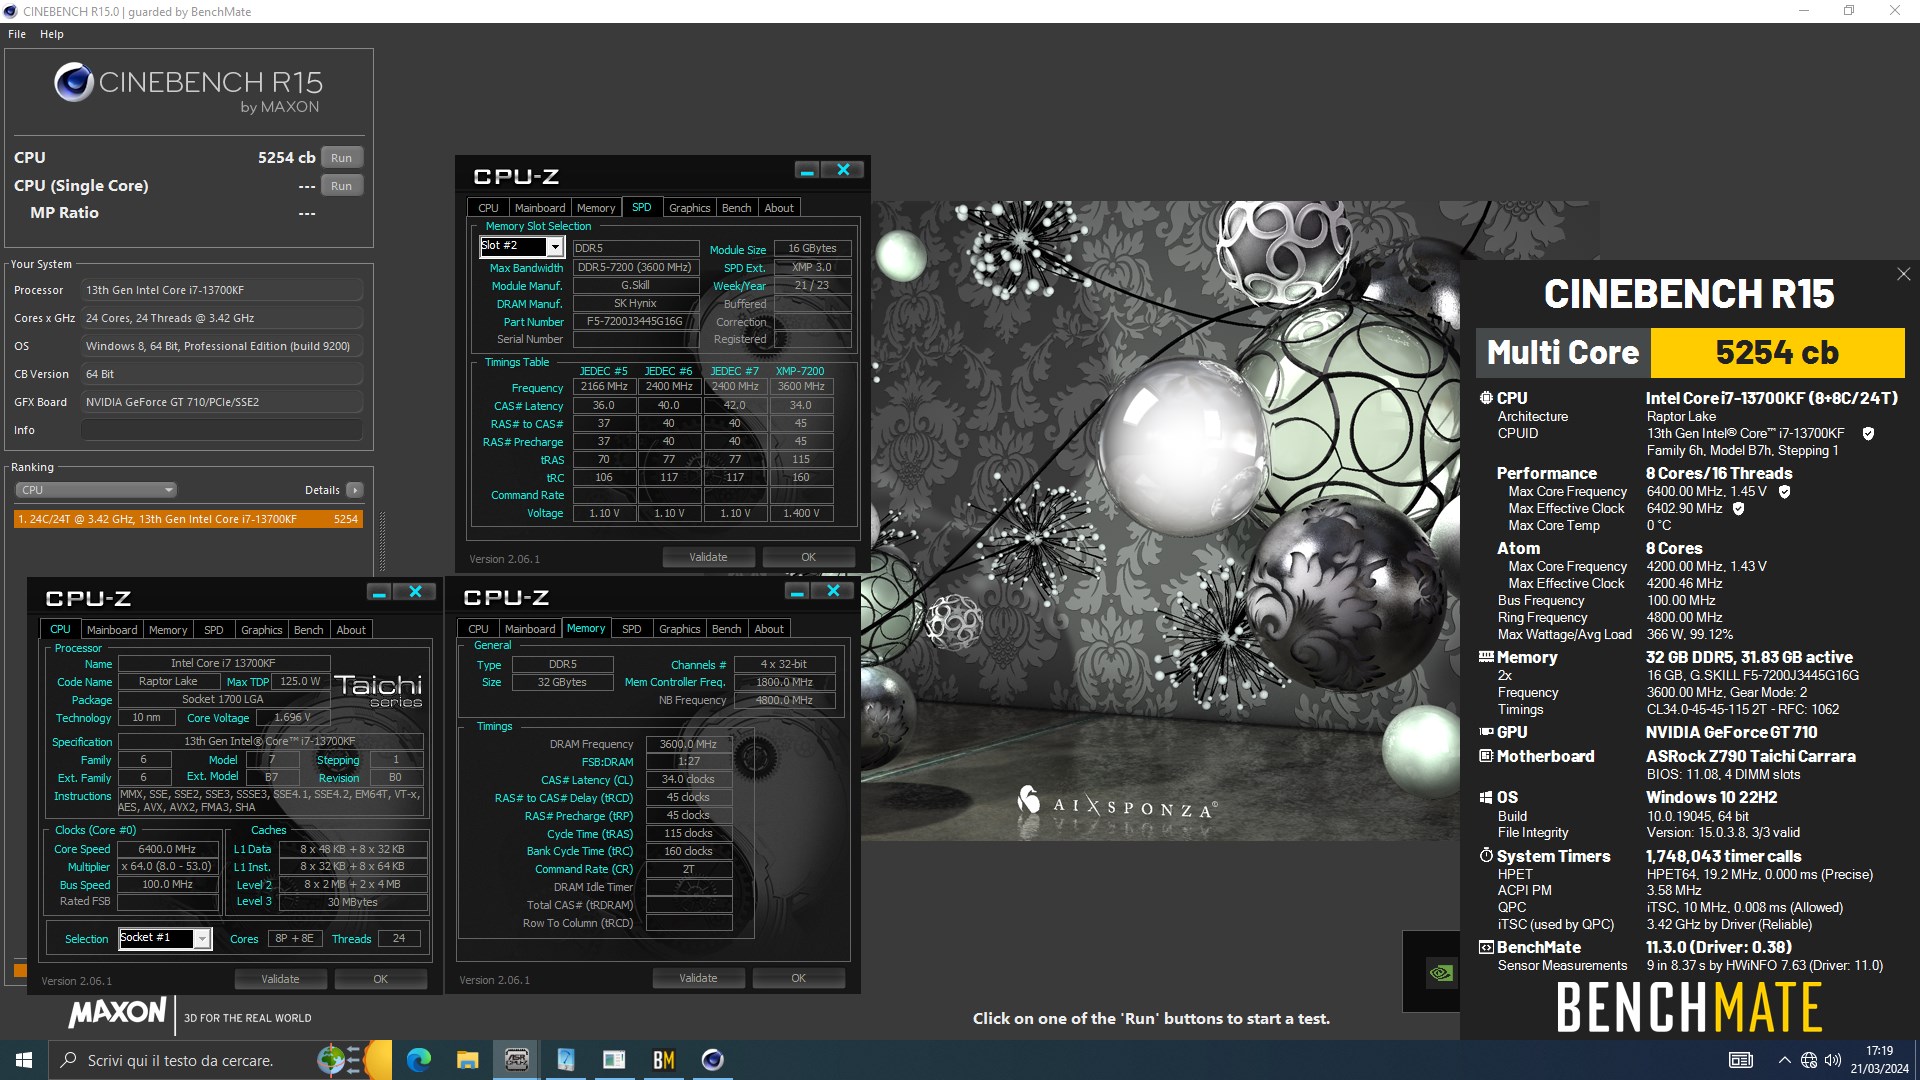Open the Socket #1 selection dropdown
This screenshot has width=1920, height=1080.
pos(202,938)
